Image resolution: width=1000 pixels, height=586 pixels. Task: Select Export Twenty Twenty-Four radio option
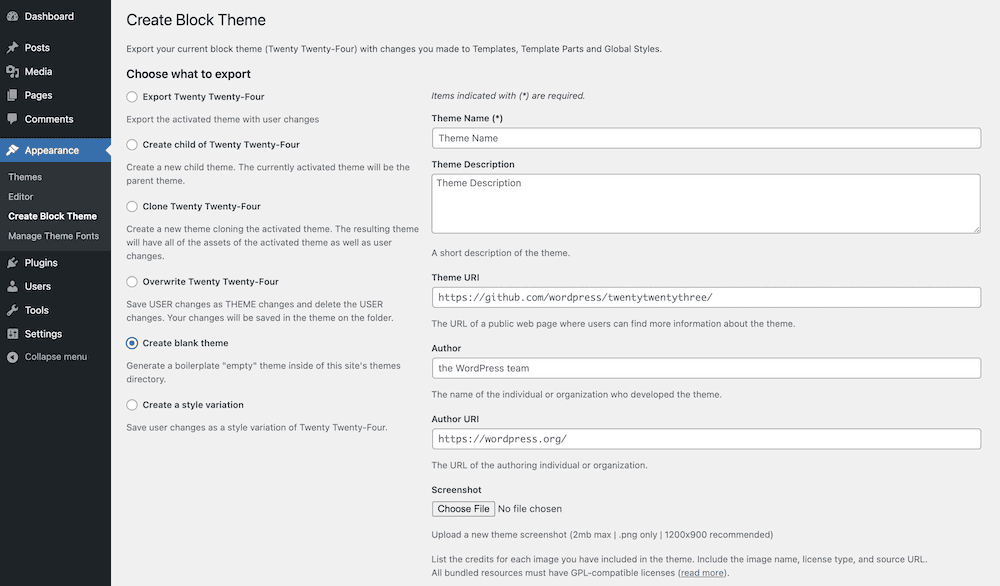(132, 97)
